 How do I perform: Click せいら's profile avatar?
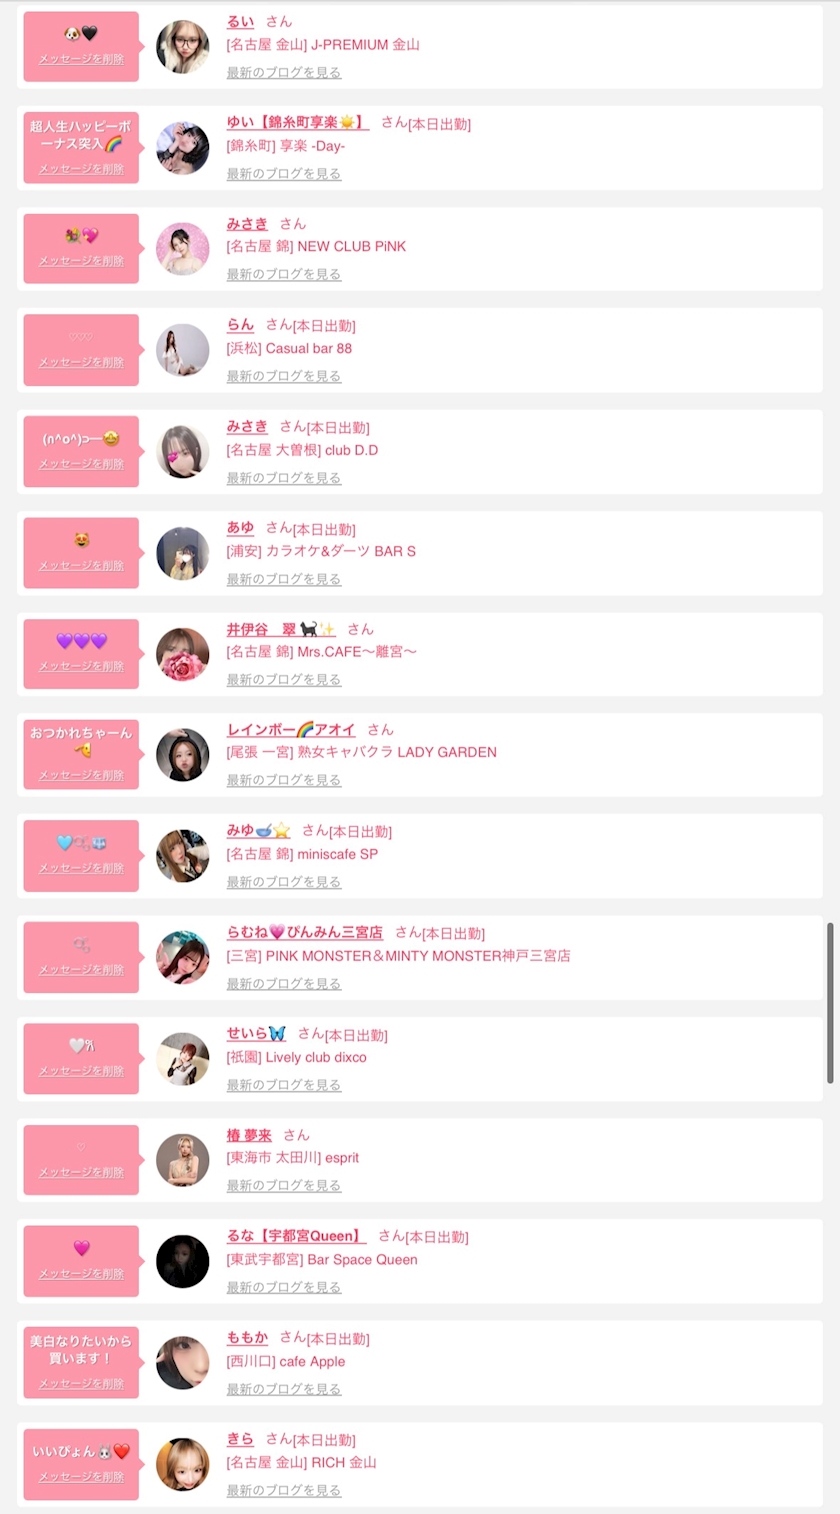(183, 1059)
